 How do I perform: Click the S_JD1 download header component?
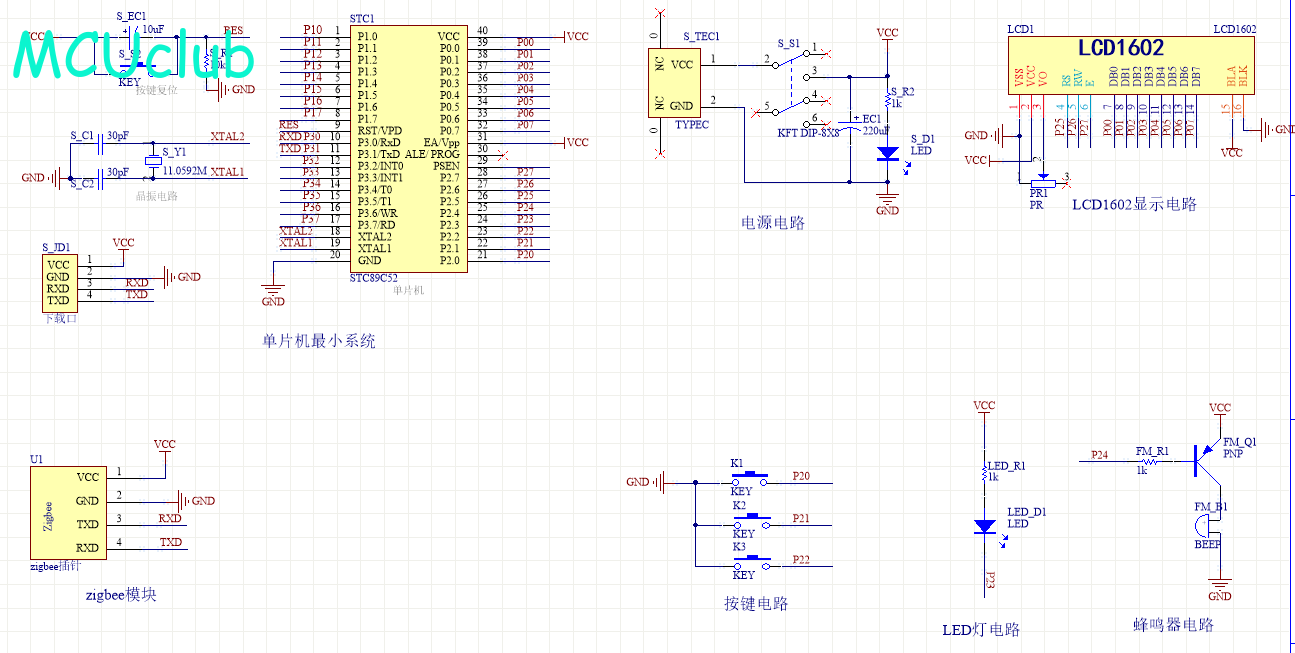pos(57,282)
